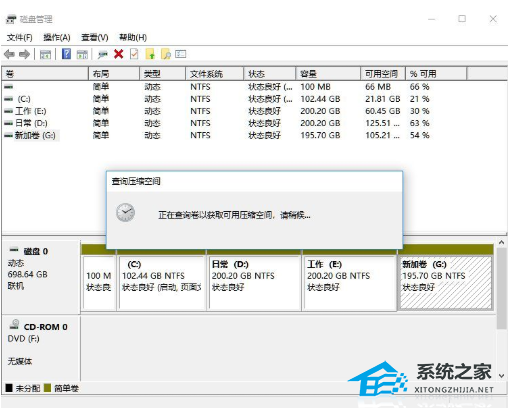Sort by the 状态 column header
509x408 pixels.
click(270, 74)
